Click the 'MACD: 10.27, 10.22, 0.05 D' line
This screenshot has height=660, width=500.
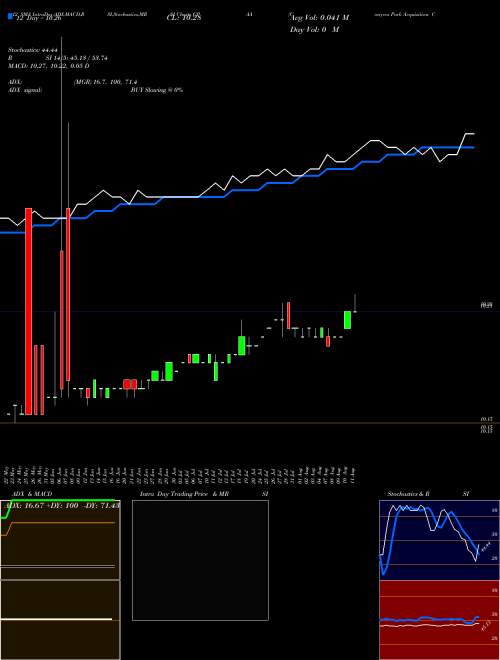pos(48,66)
